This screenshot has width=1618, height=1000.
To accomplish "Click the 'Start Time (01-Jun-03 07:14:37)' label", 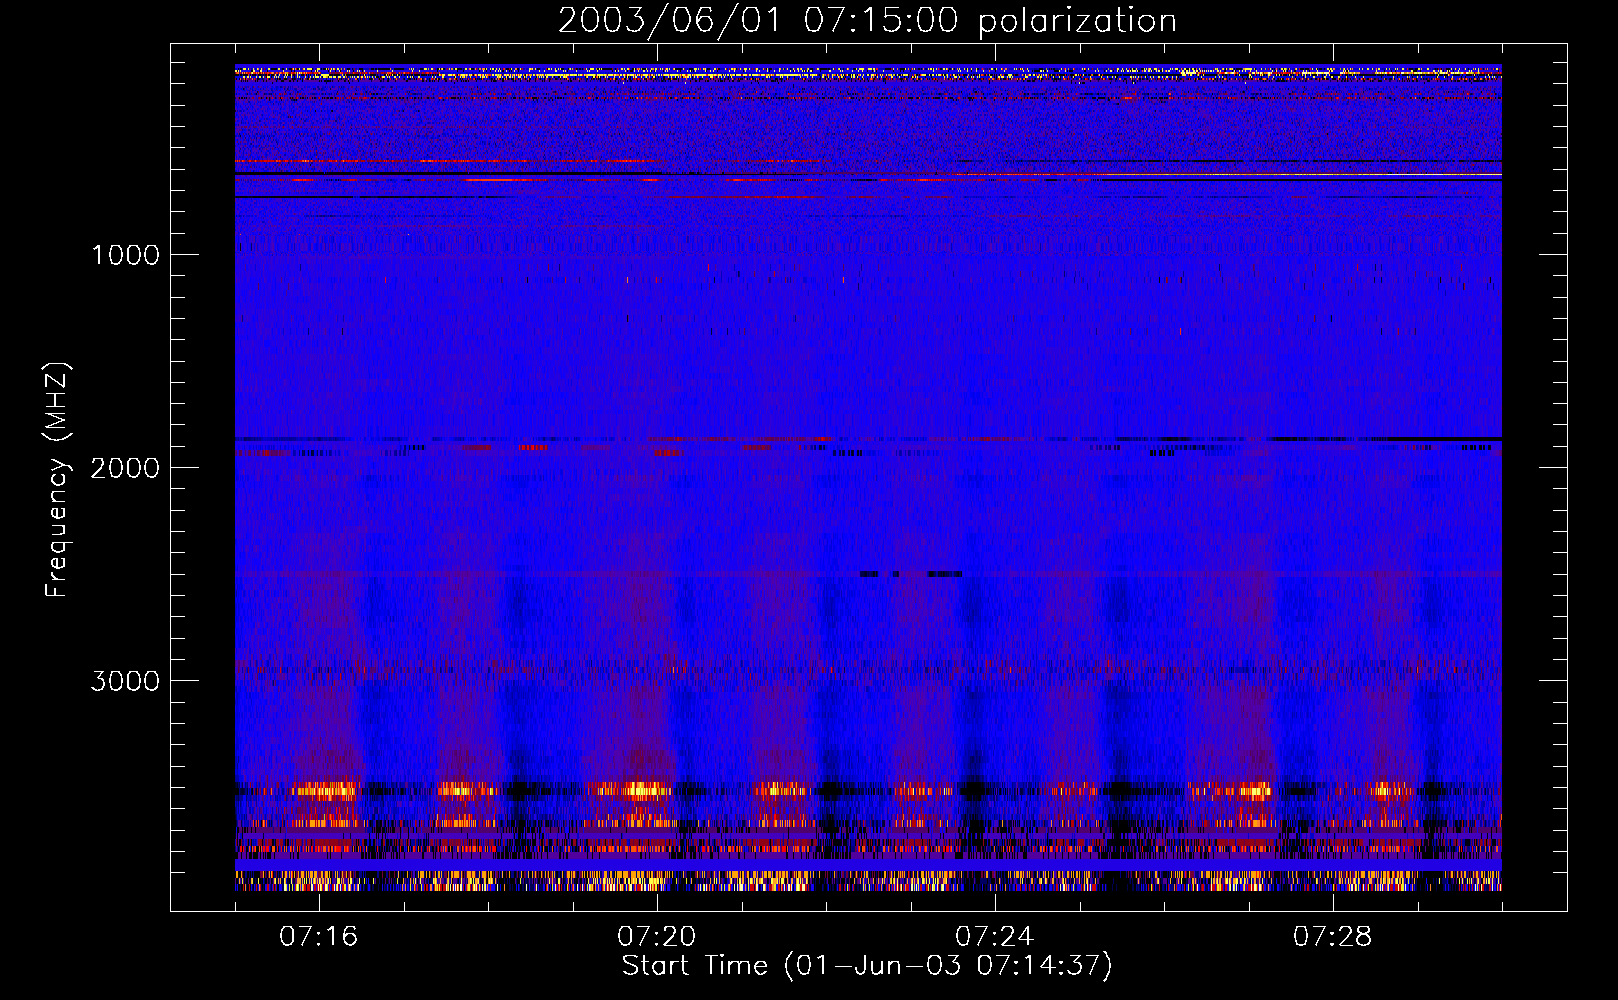I will (867, 966).
